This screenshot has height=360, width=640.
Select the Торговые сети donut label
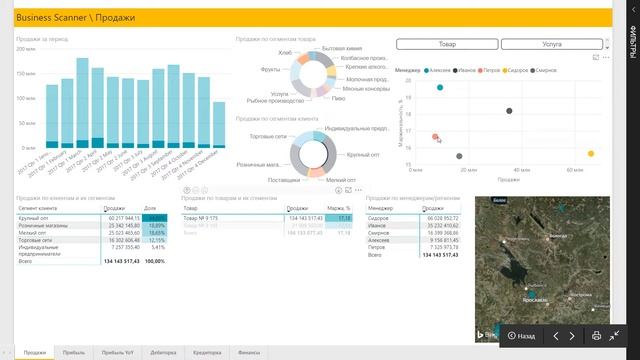coord(268,136)
